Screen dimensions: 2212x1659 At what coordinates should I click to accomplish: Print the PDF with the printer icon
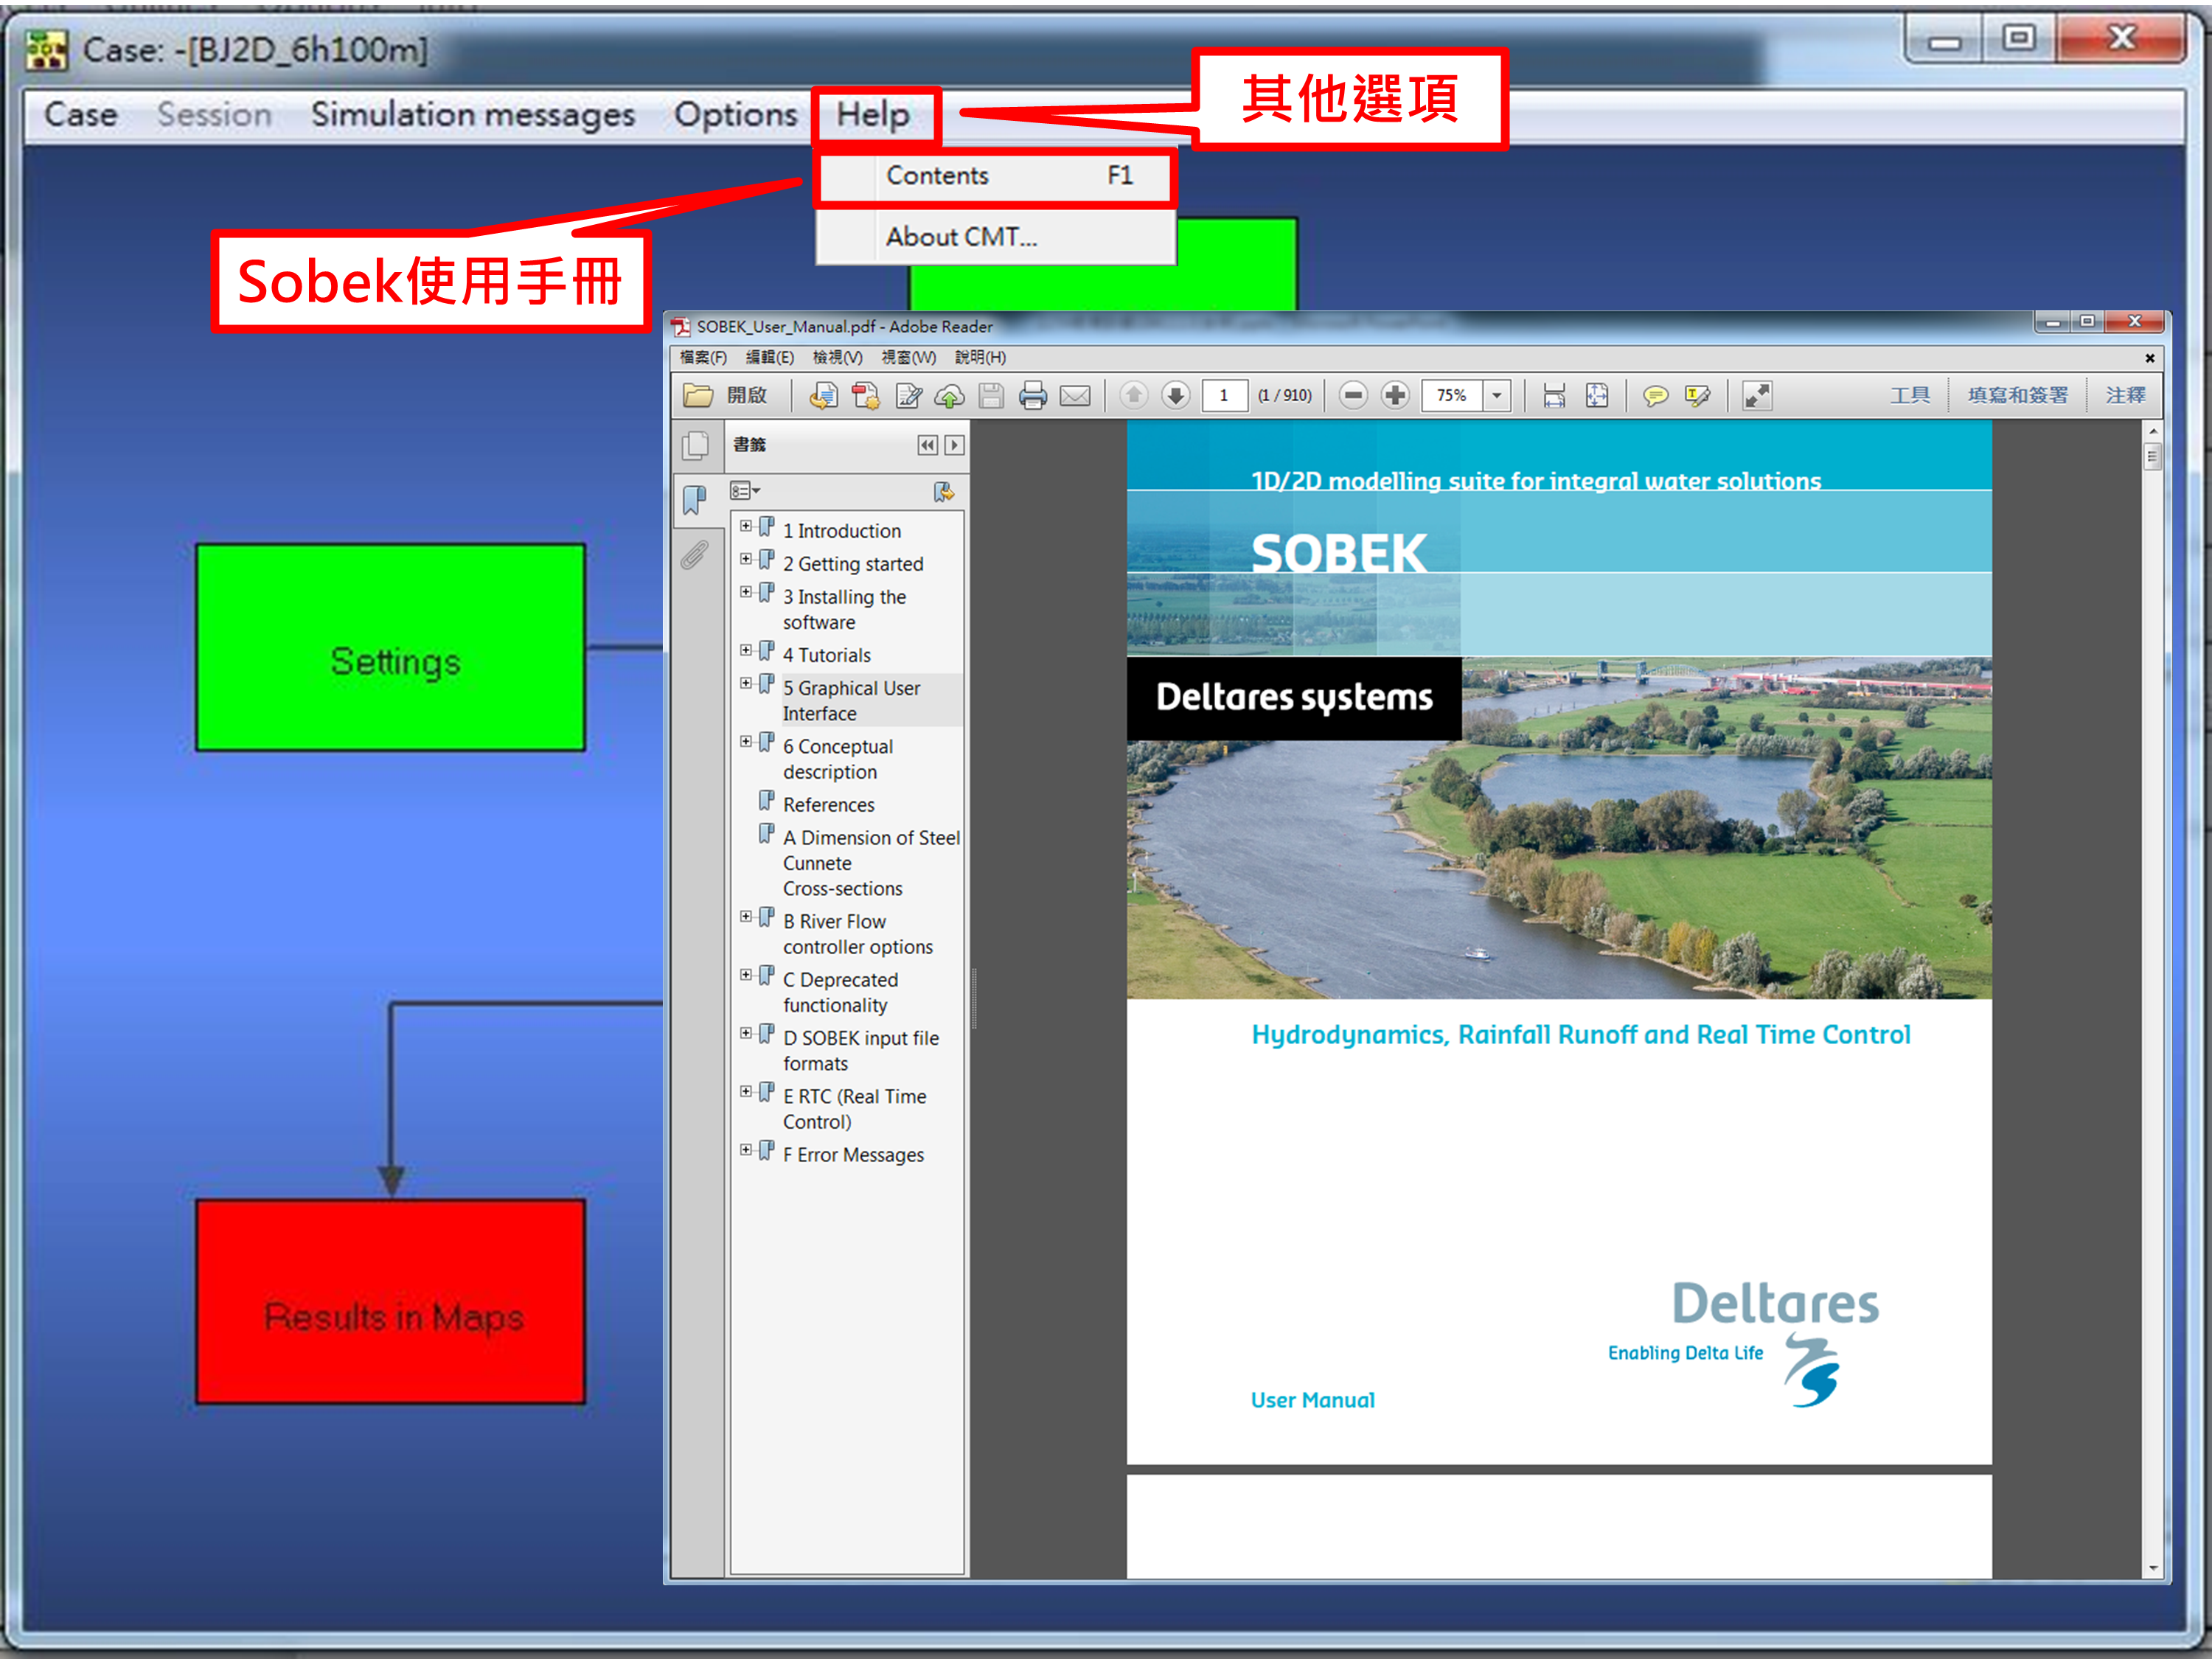[x=1033, y=396]
